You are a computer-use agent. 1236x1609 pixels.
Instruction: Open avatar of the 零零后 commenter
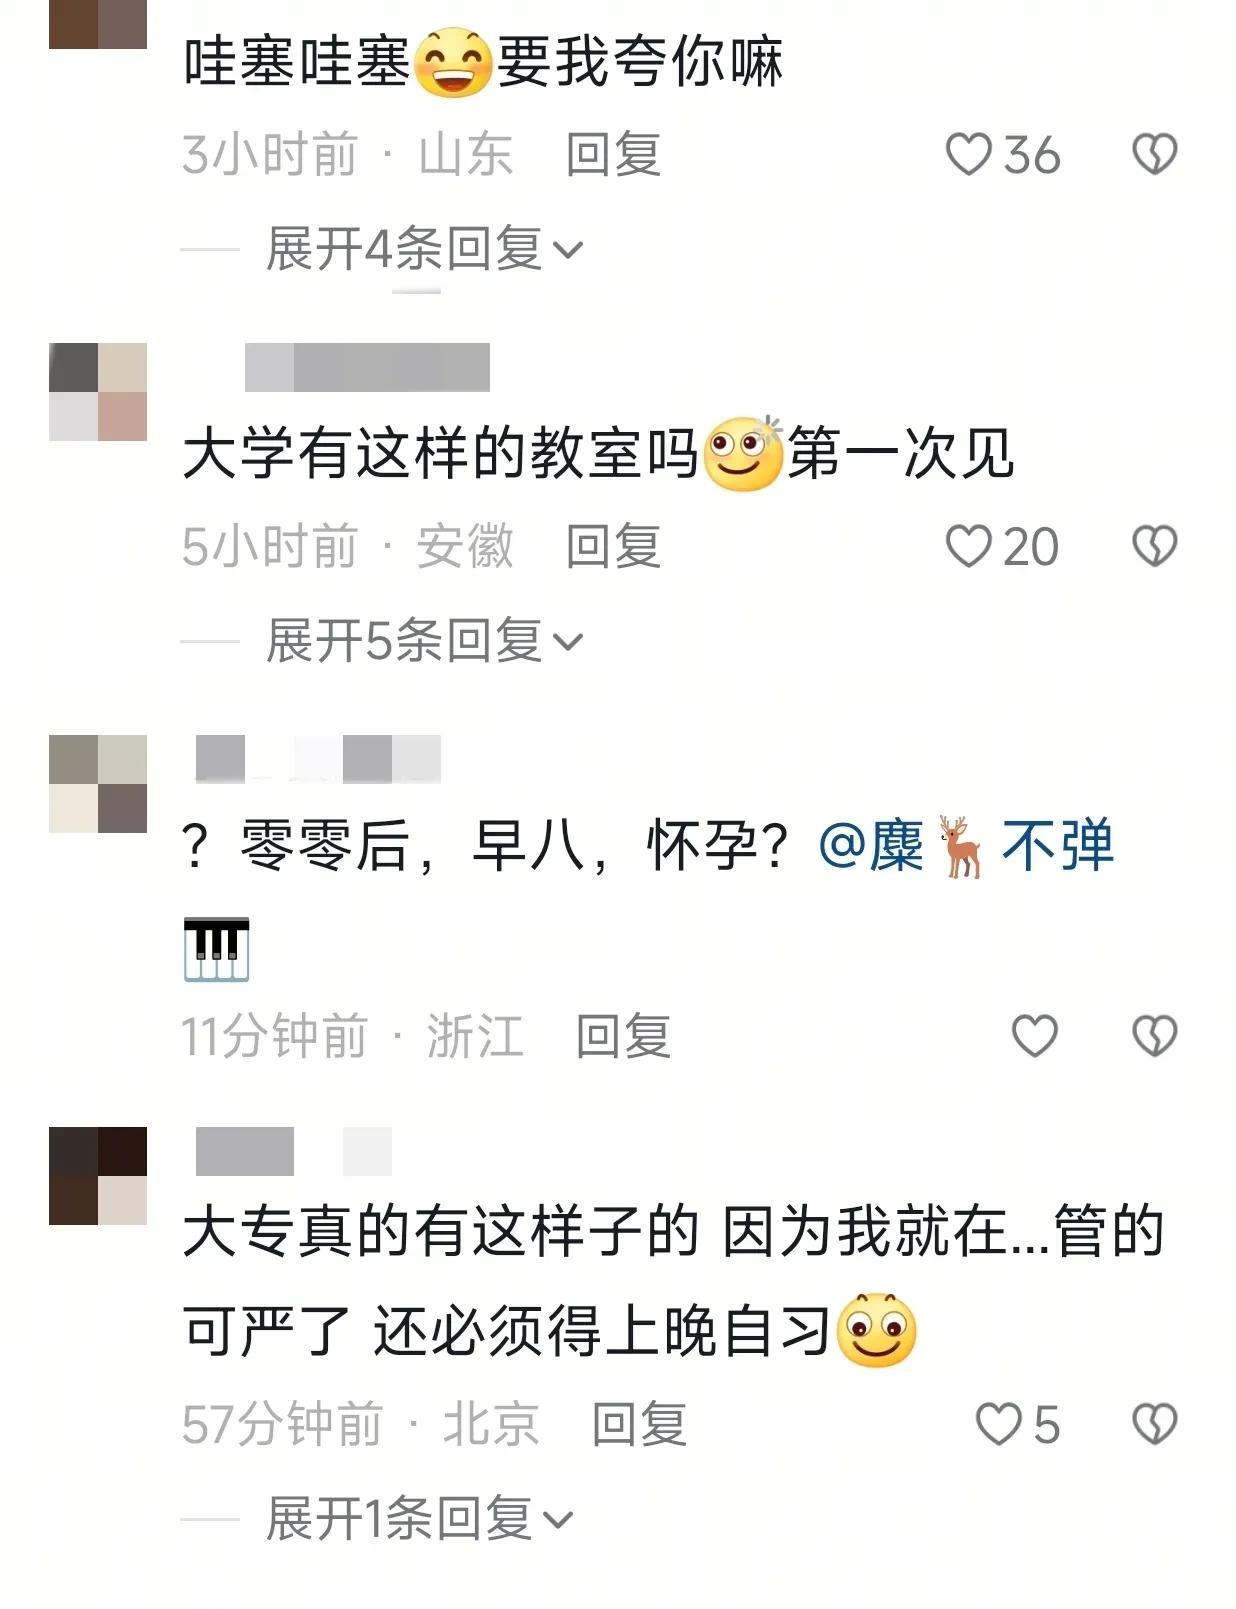[98, 784]
